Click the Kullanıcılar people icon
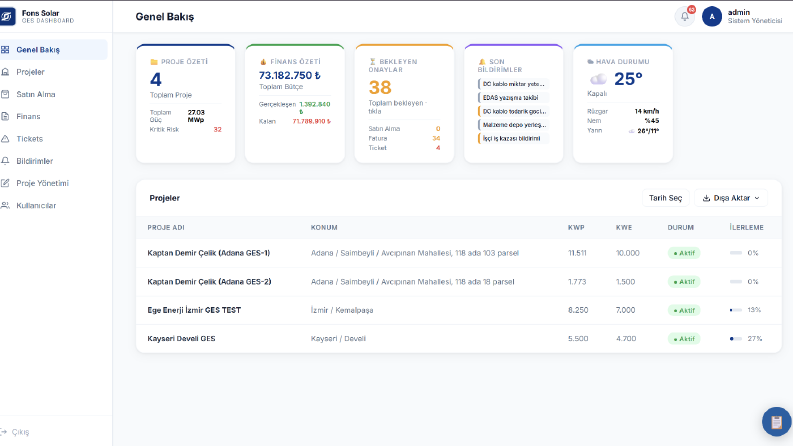Viewport: 793px width, 446px height. pyautogui.click(x=5, y=205)
